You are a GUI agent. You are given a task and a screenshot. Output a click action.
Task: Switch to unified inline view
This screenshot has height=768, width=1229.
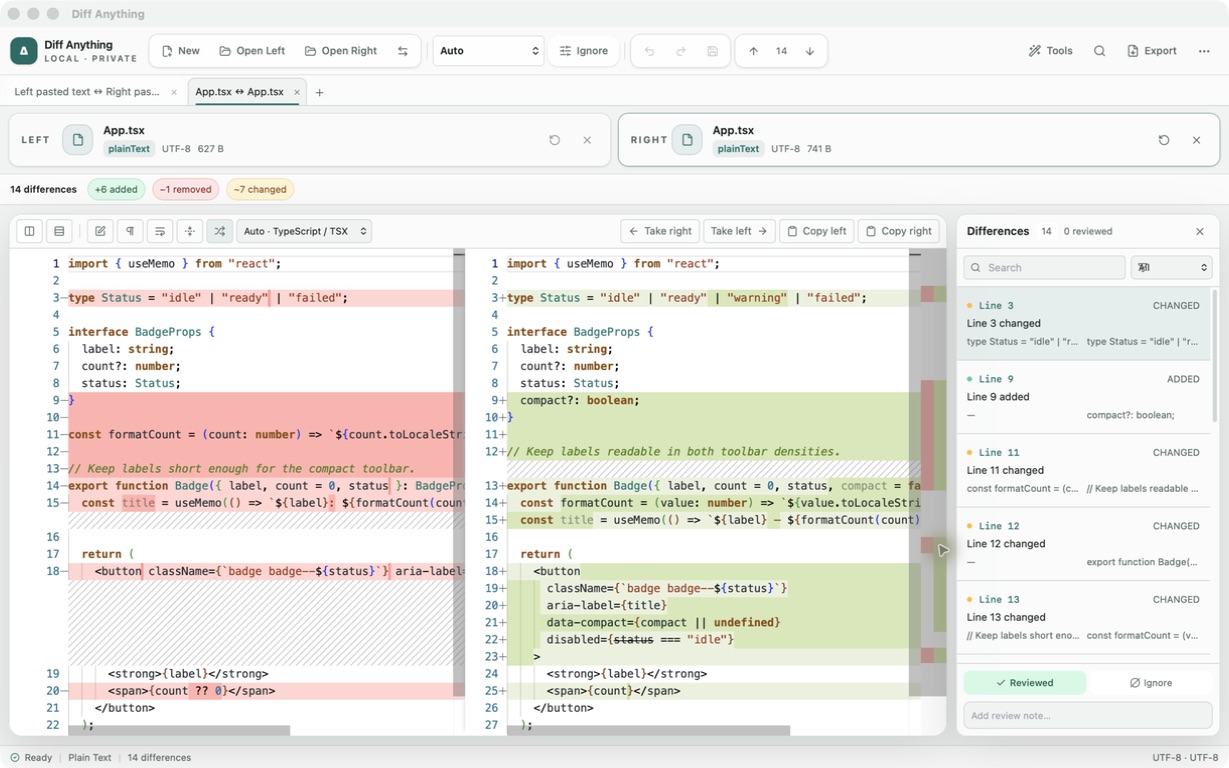pos(59,231)
